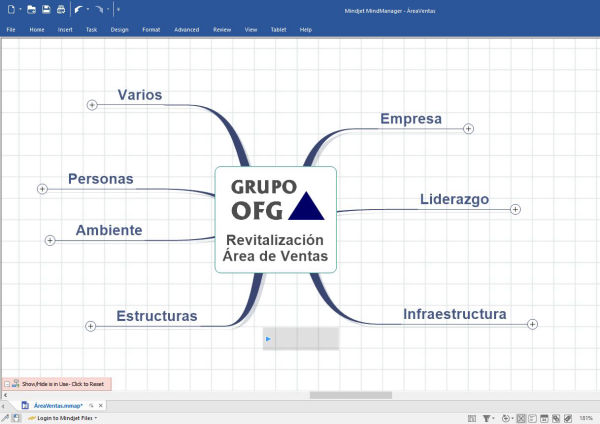Switch to the View ribbon tab
This screenshot has height=424, width=600.
[x=251, y=29]
